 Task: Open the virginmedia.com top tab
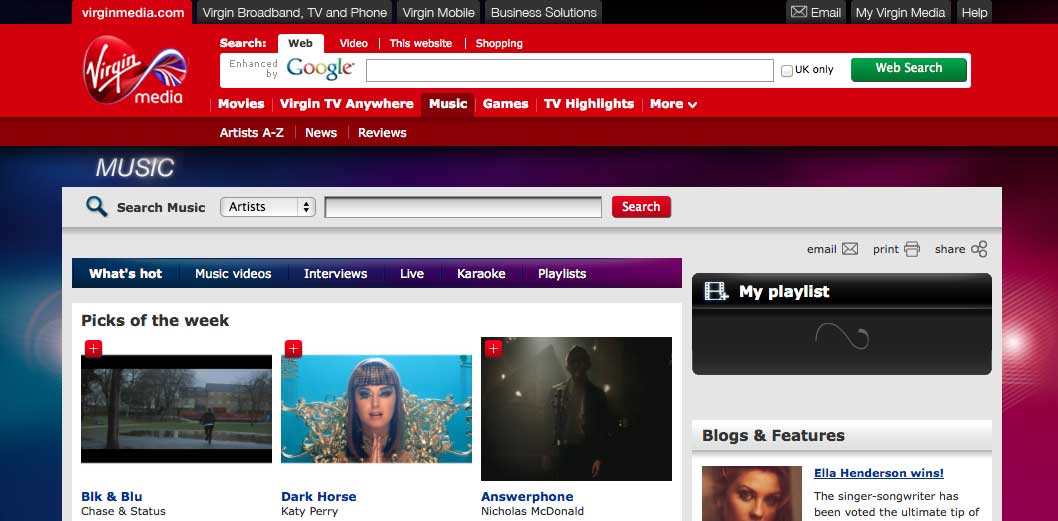click(133, 12)
